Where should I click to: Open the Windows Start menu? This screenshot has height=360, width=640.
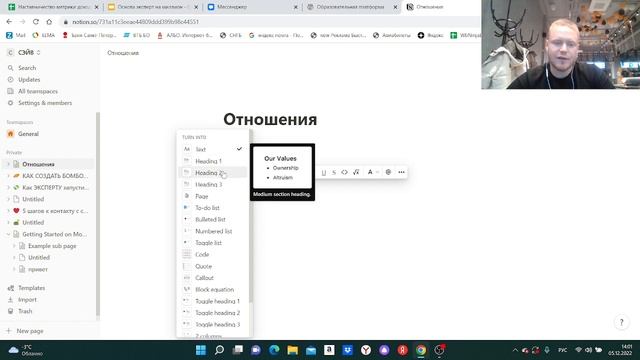coord(201,350)
